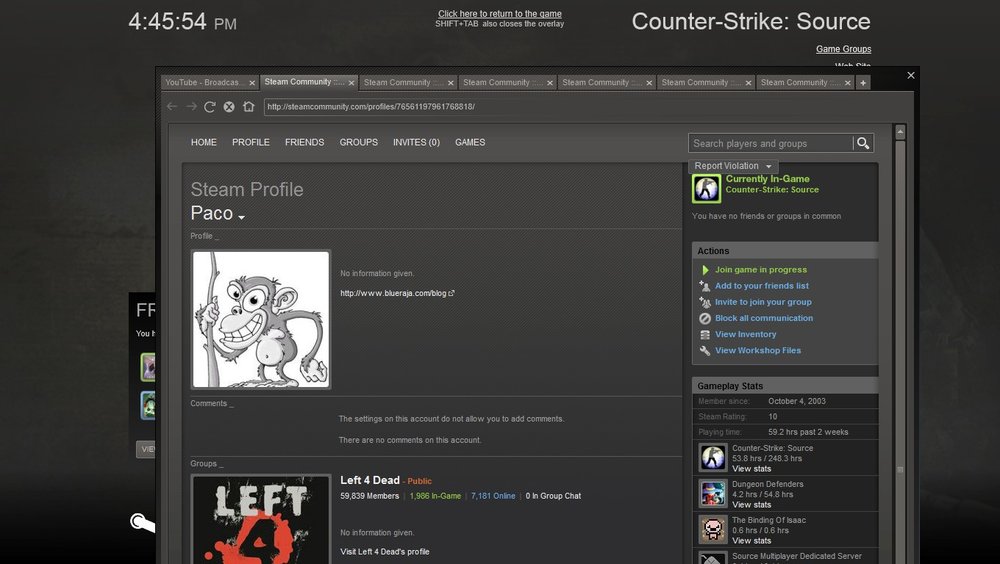Click the Left 4 Dead group image

(261, 519)
